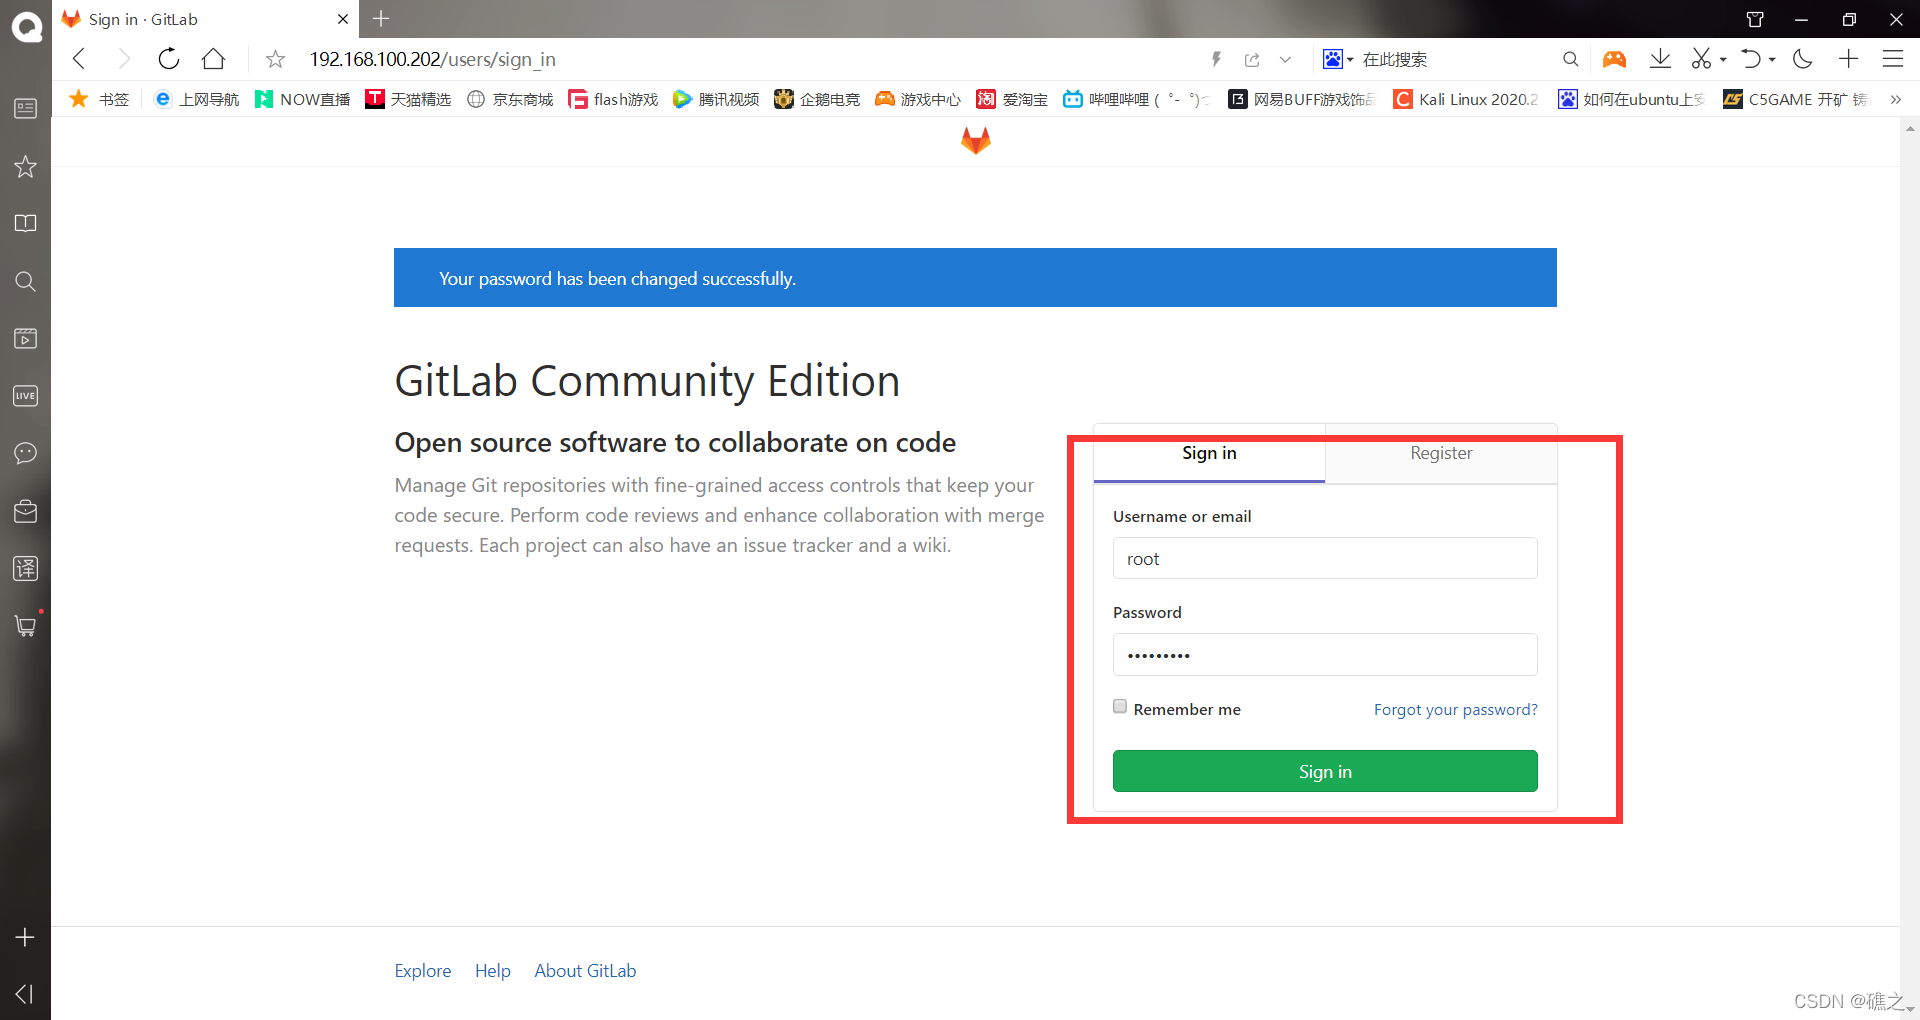This screenshot has width=1920, height=1020.
Task: Bookmark this page with the star
Action: point(276,60)
